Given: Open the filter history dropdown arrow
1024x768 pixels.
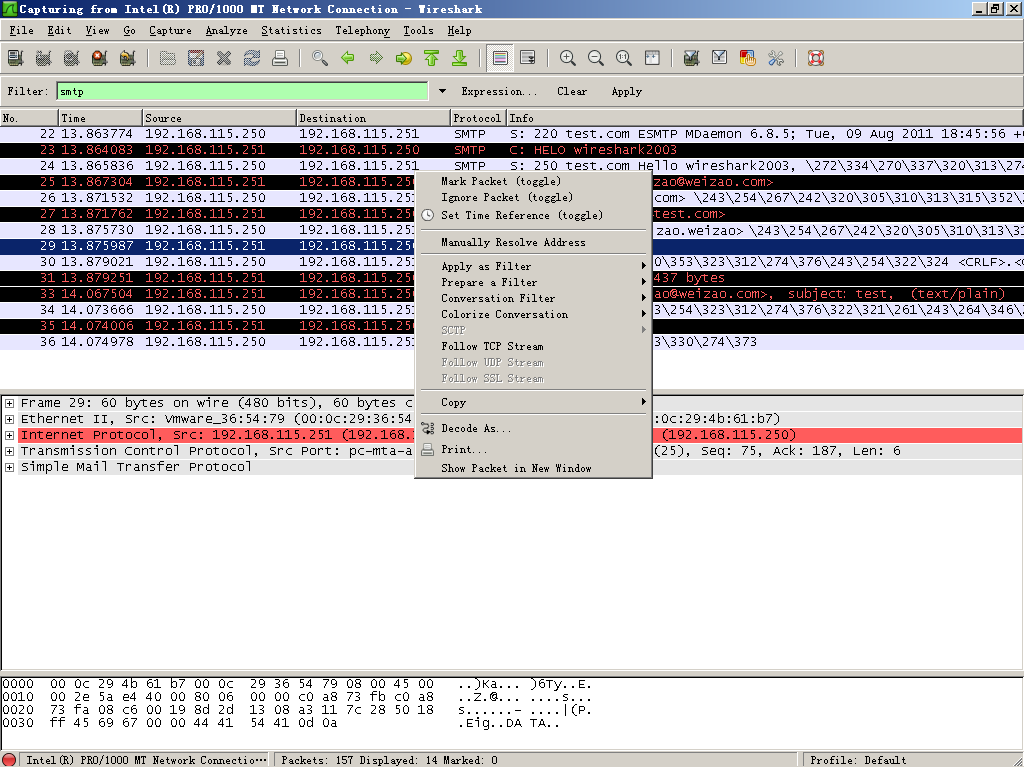Looking at the screenshot, I should [442, 91].
